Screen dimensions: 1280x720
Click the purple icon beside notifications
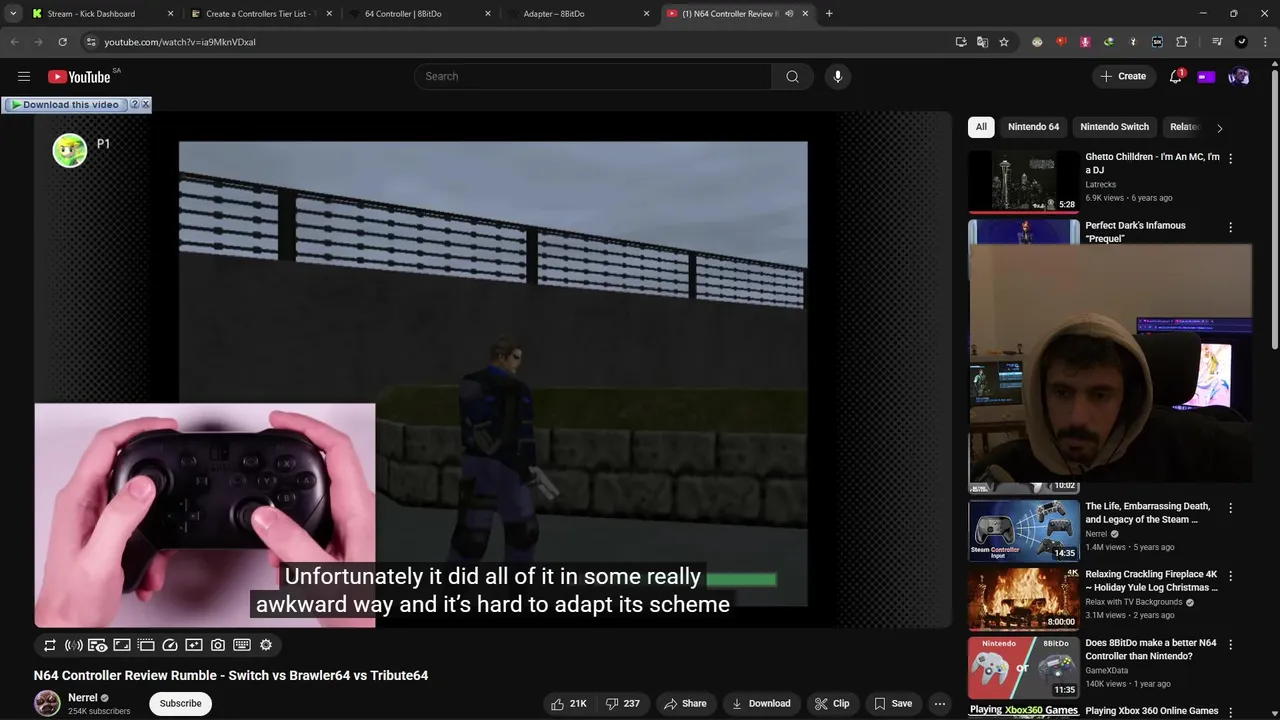pos(1206,77)
